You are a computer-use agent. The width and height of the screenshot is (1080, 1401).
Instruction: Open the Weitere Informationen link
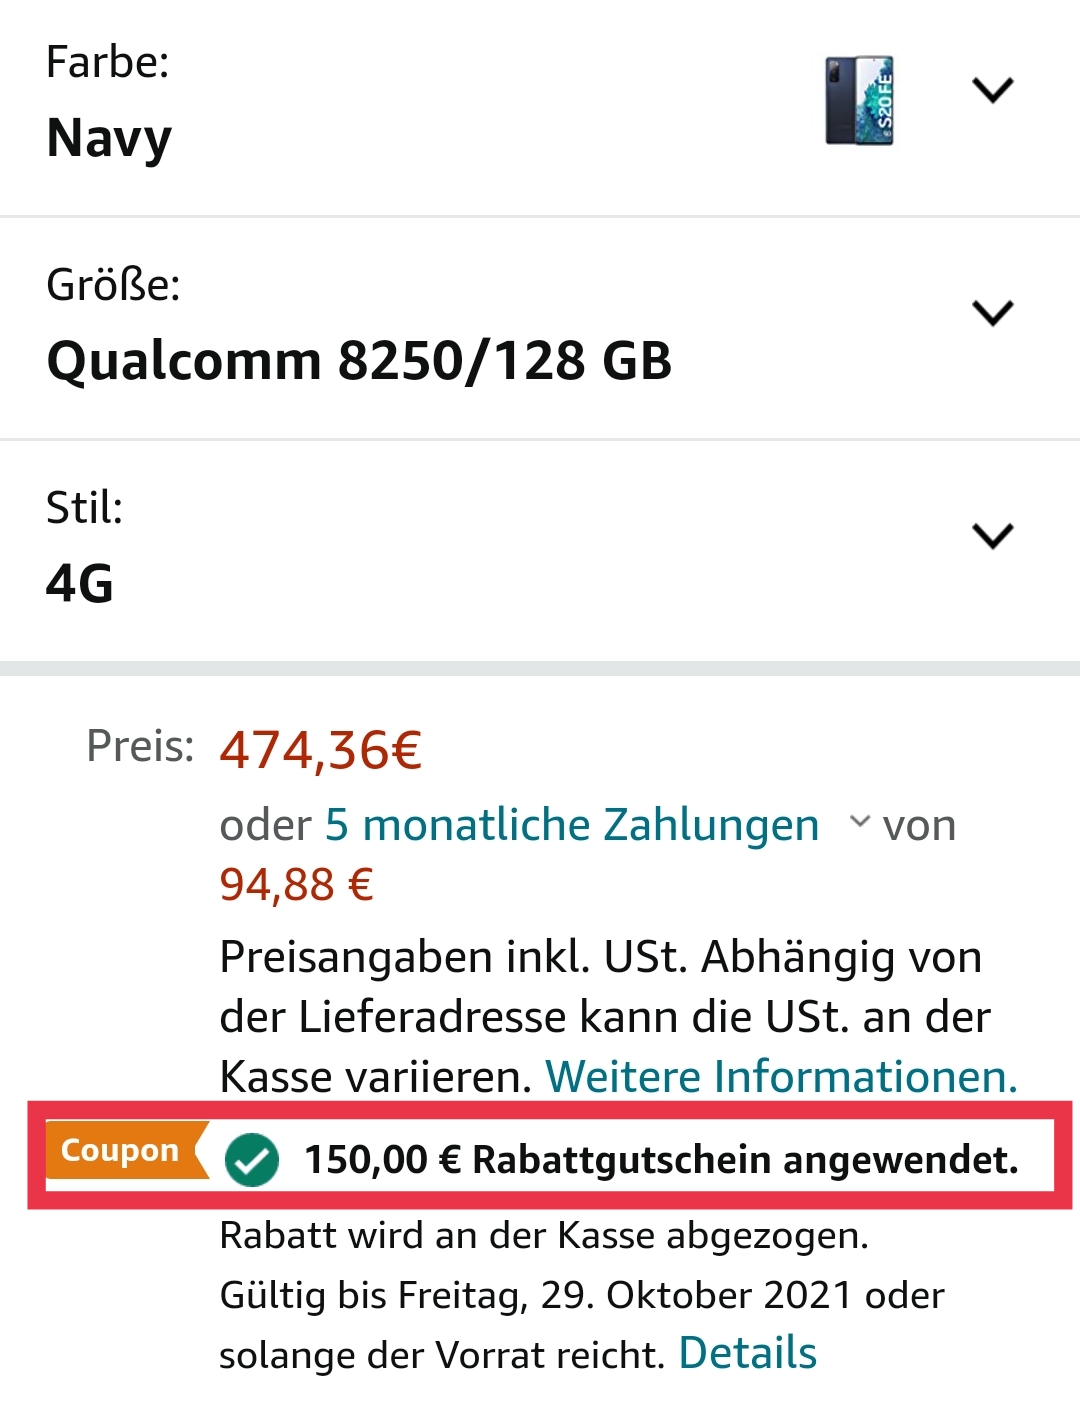pos(781,1077)
